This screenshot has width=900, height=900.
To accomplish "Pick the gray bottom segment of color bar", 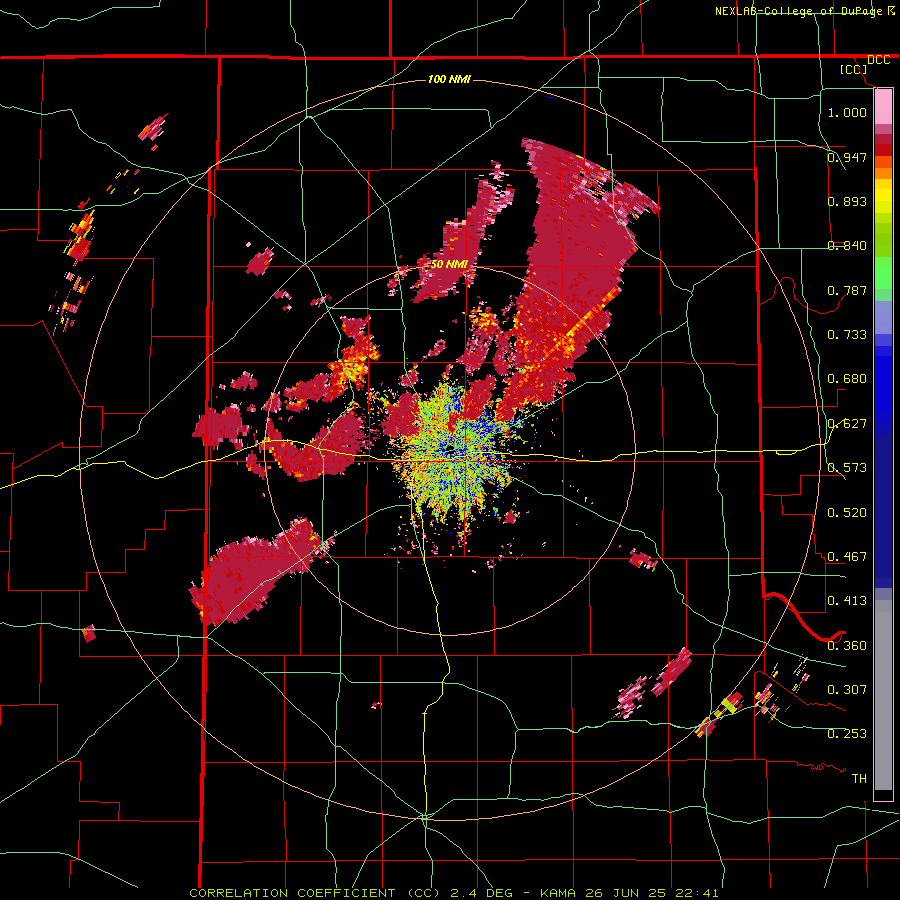I will click(x=883, y=695).
